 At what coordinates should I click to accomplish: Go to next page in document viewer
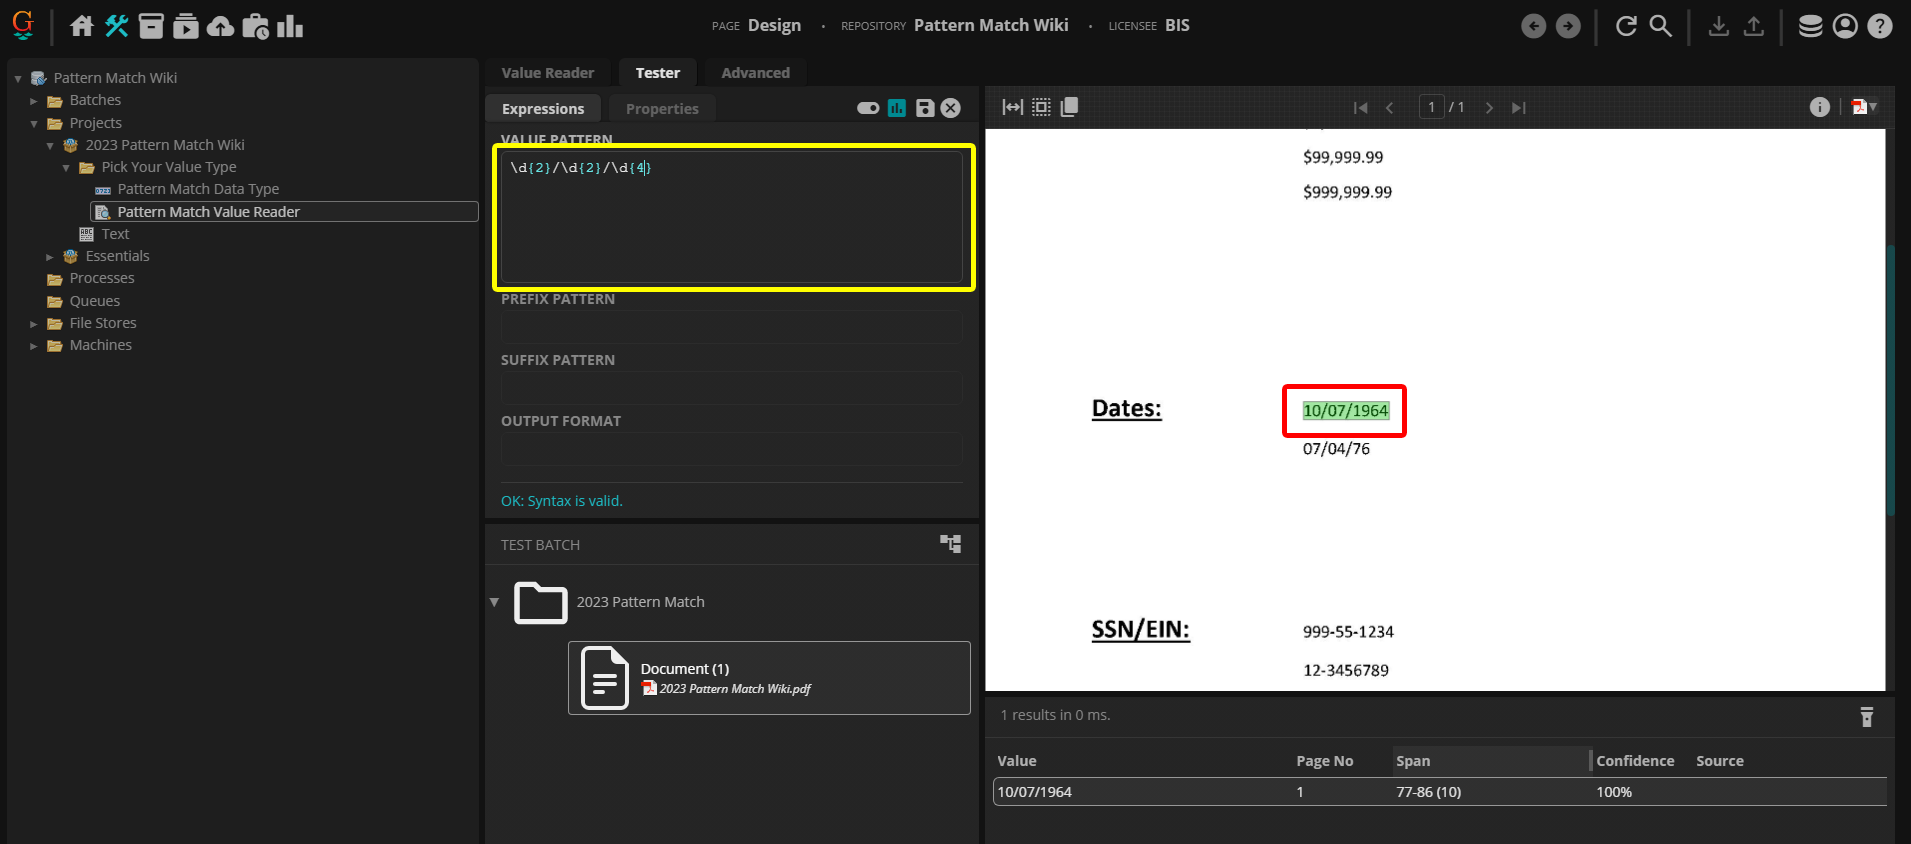(1489, 108)
